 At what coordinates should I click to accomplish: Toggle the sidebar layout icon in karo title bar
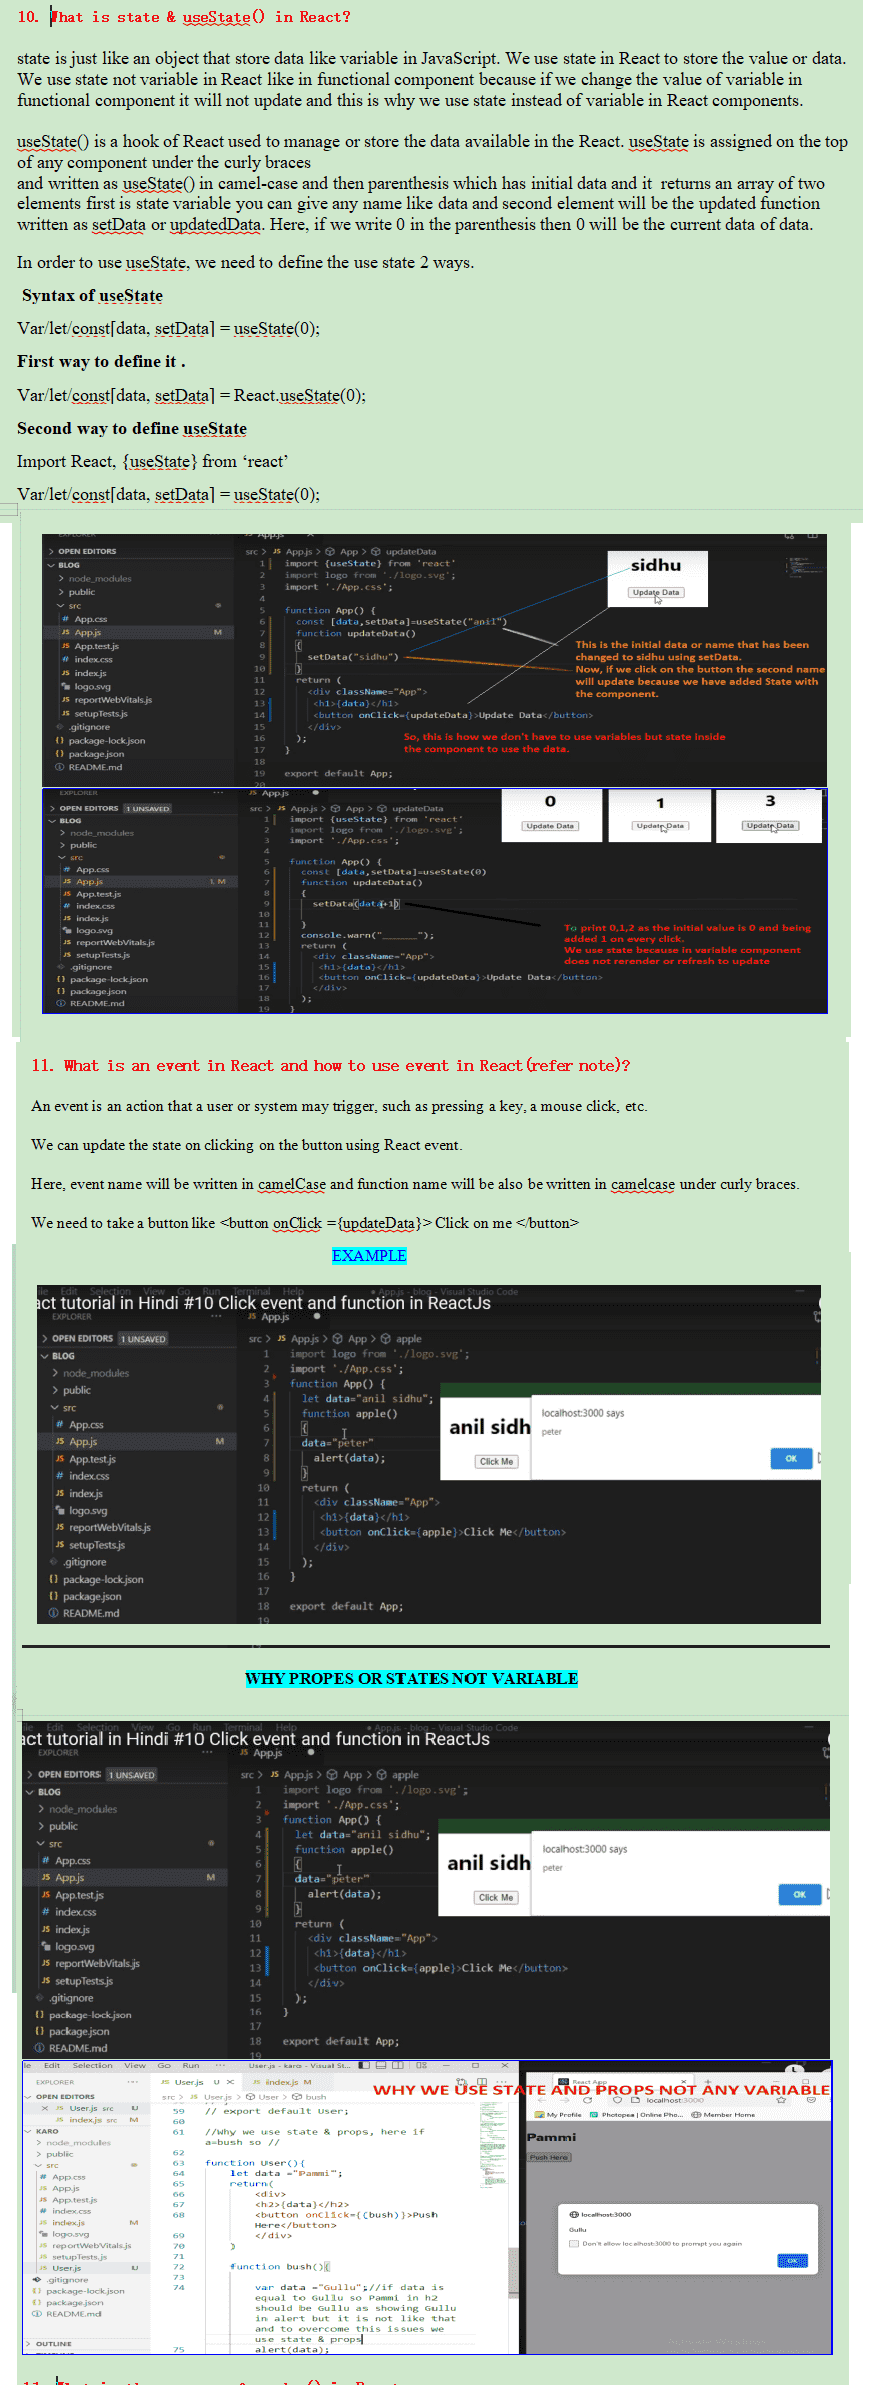364,2065
